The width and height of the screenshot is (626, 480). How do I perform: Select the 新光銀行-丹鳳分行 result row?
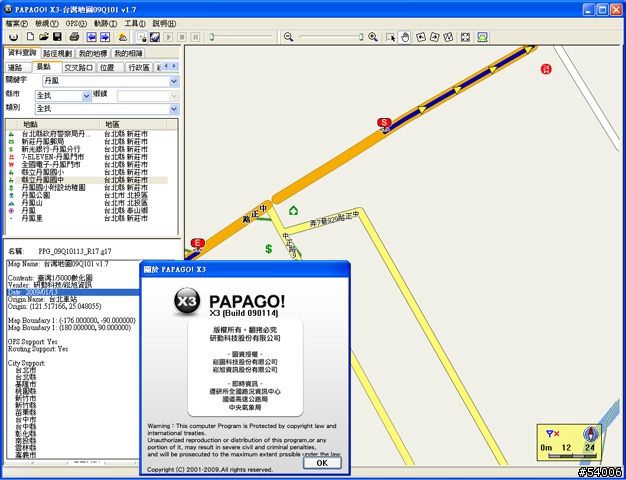(x=87, y=149)
